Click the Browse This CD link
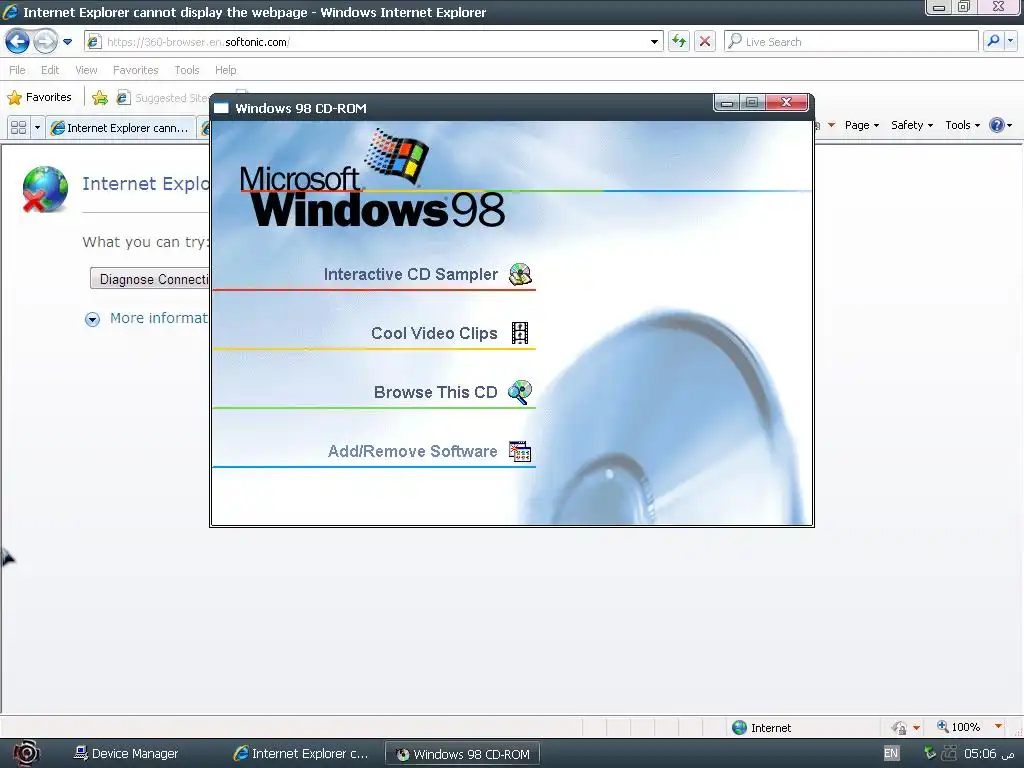 (436, 392)
